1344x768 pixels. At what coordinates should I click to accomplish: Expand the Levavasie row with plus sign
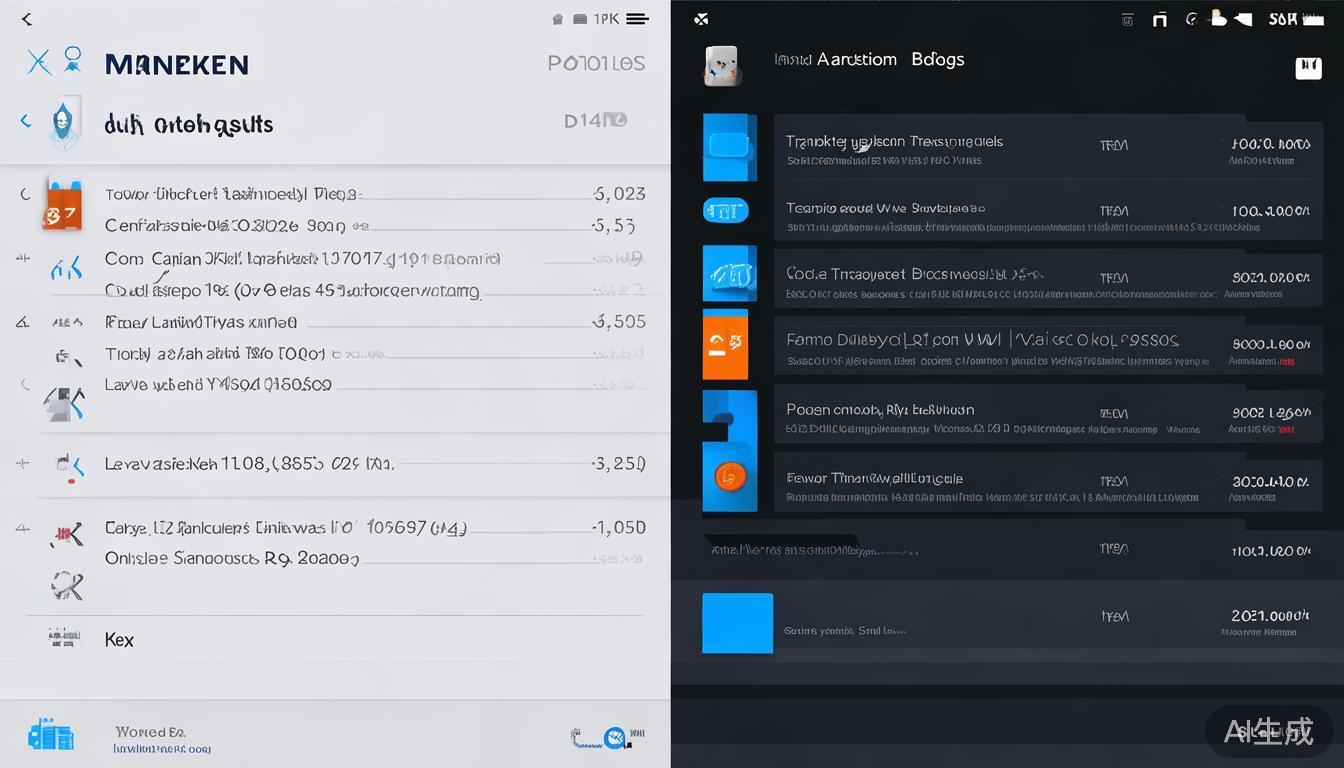22,464
